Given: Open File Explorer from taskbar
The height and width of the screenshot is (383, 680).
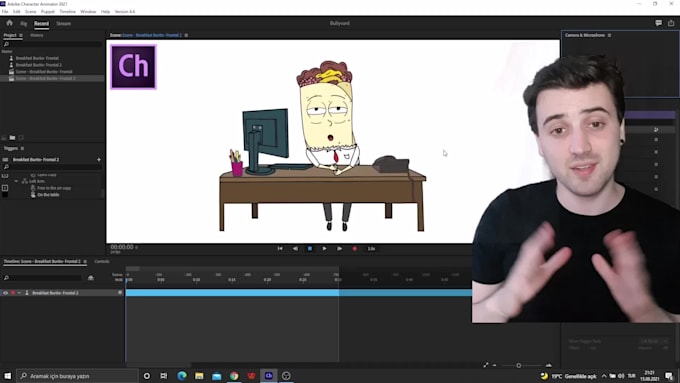Looking at the screenshot, I should point(199,376).
